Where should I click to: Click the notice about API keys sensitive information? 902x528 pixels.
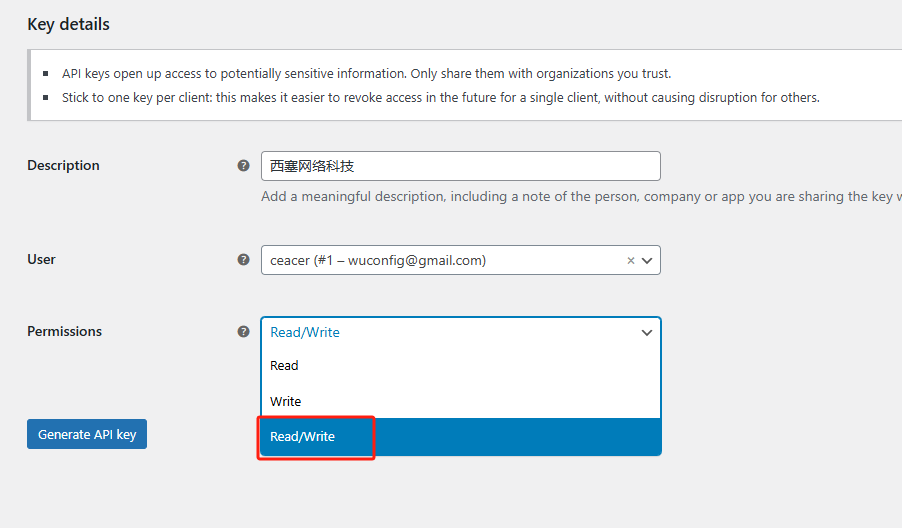pos(366,74)
